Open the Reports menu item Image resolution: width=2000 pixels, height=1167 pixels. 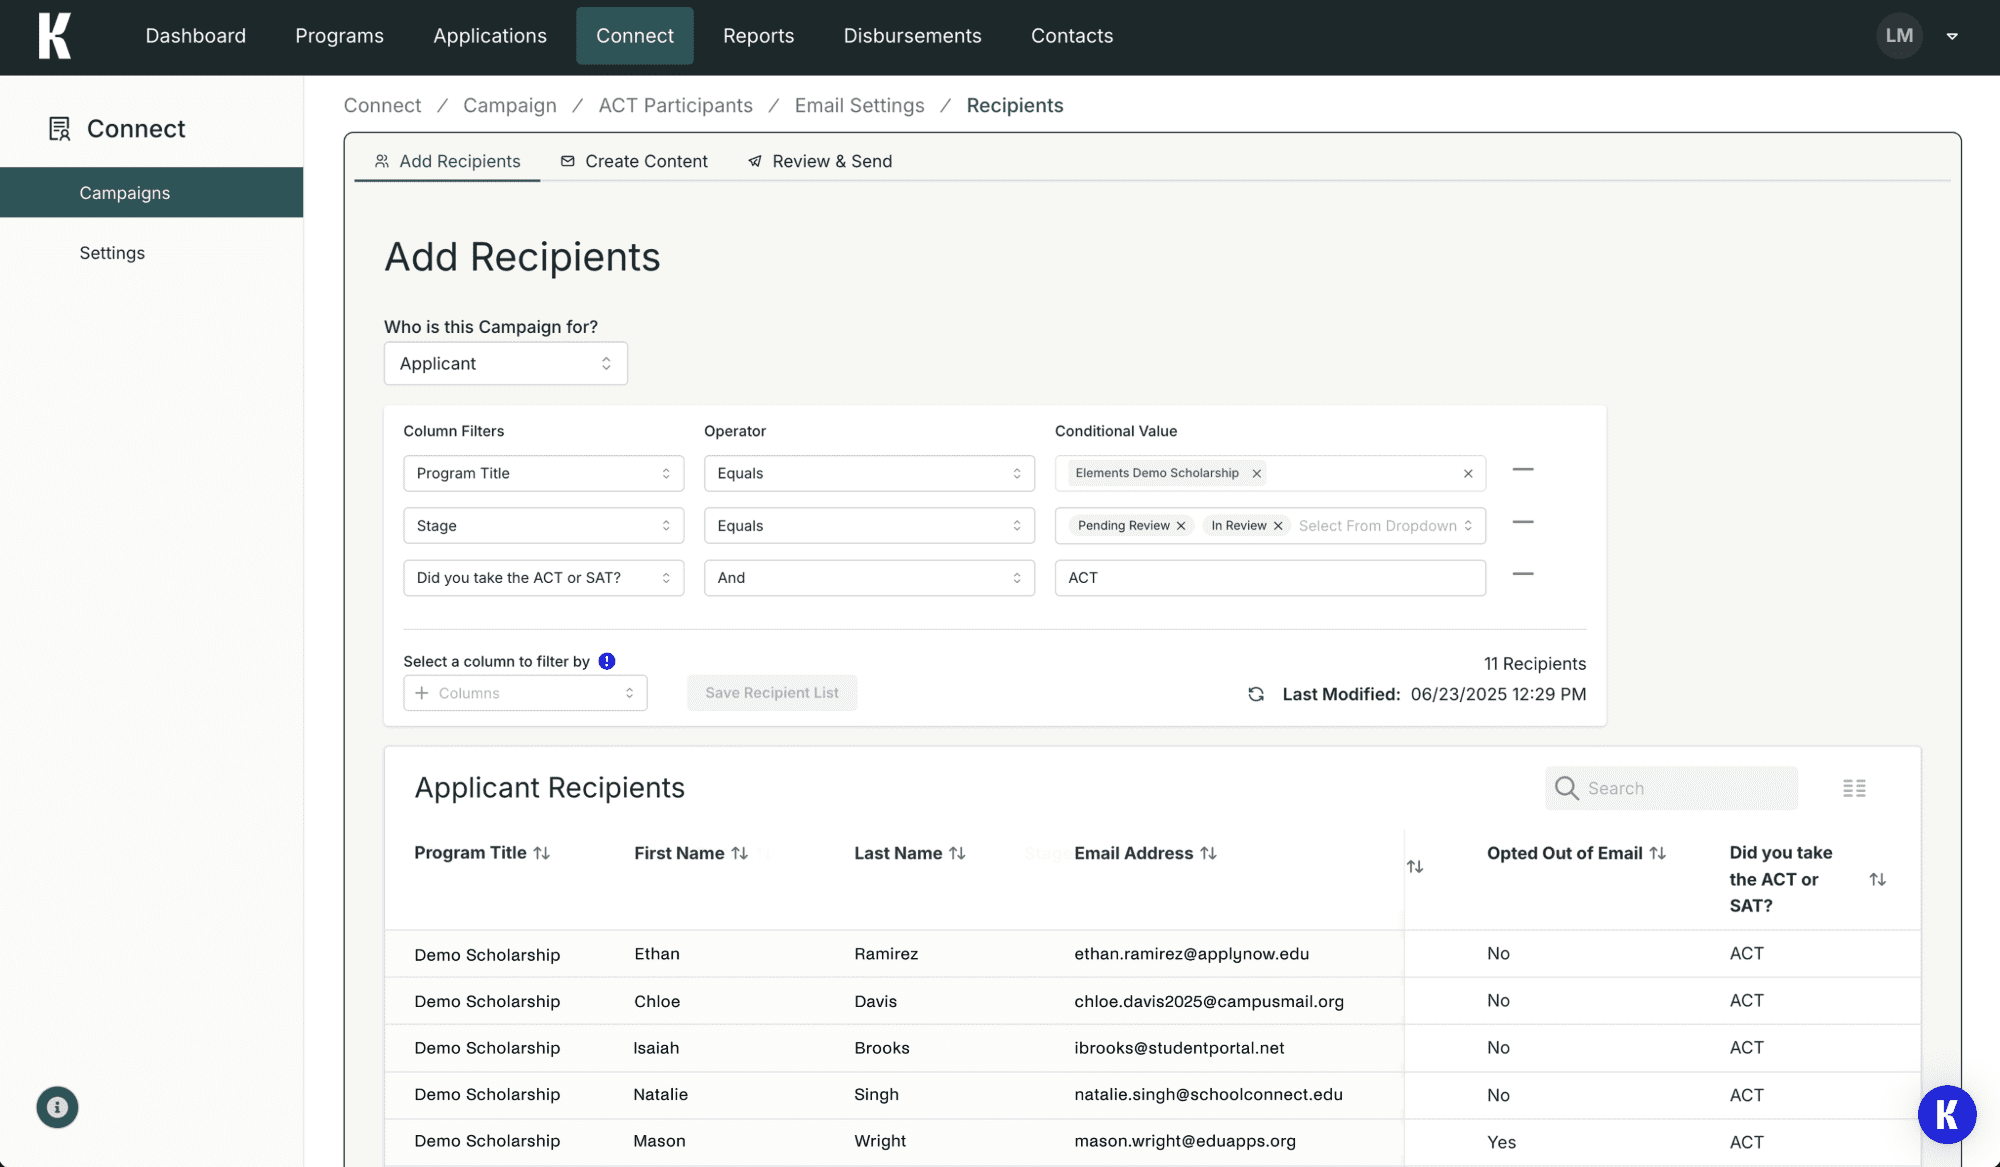coord(758,36)
